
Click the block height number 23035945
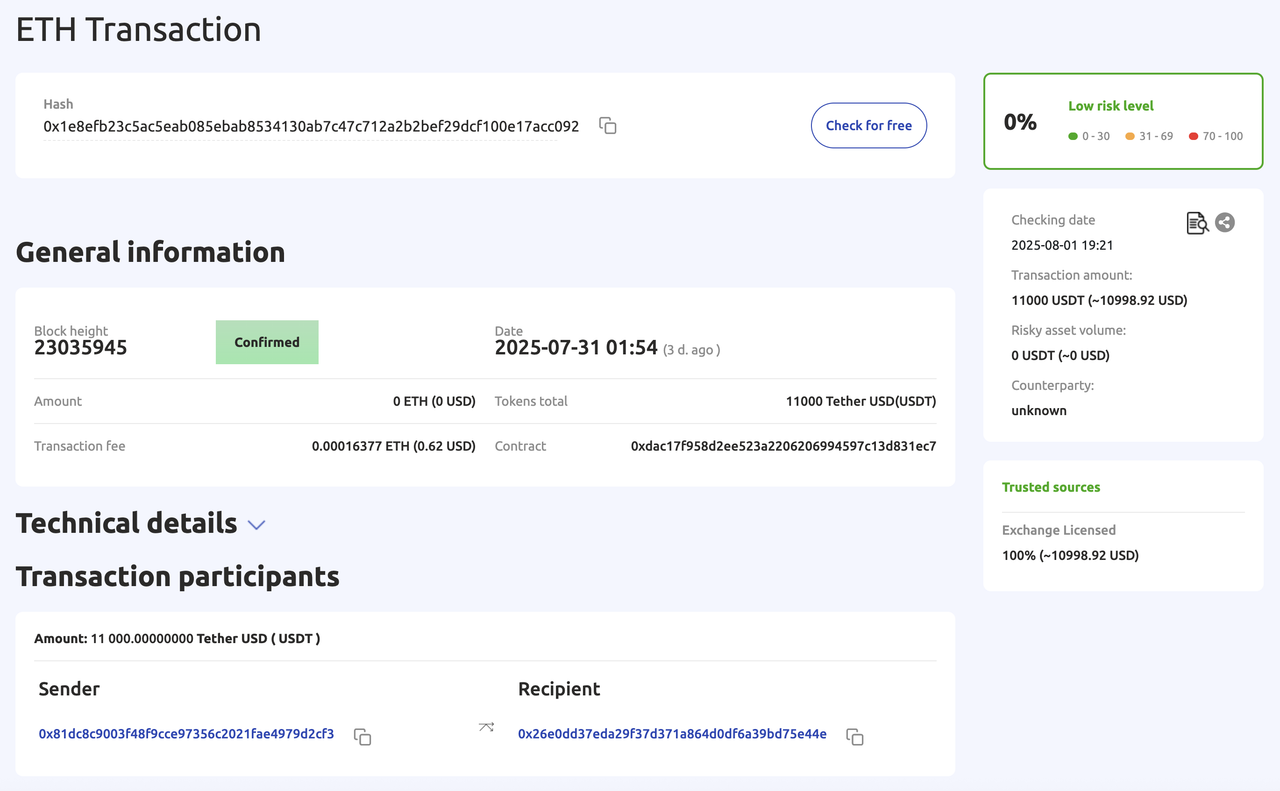point(81,348)
